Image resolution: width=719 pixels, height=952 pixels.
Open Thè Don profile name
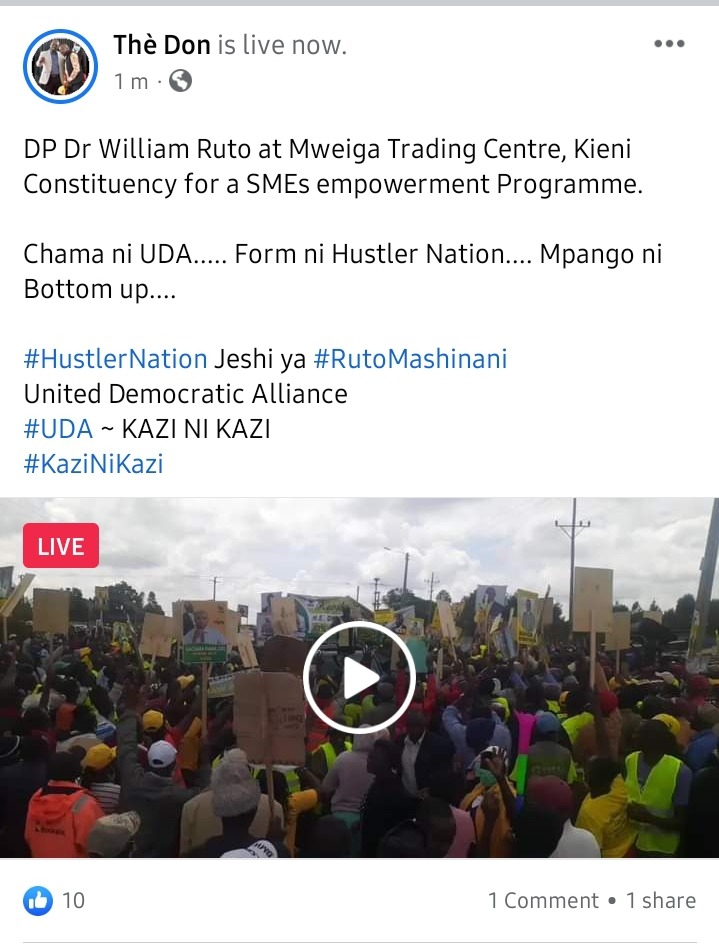[162, 46]
